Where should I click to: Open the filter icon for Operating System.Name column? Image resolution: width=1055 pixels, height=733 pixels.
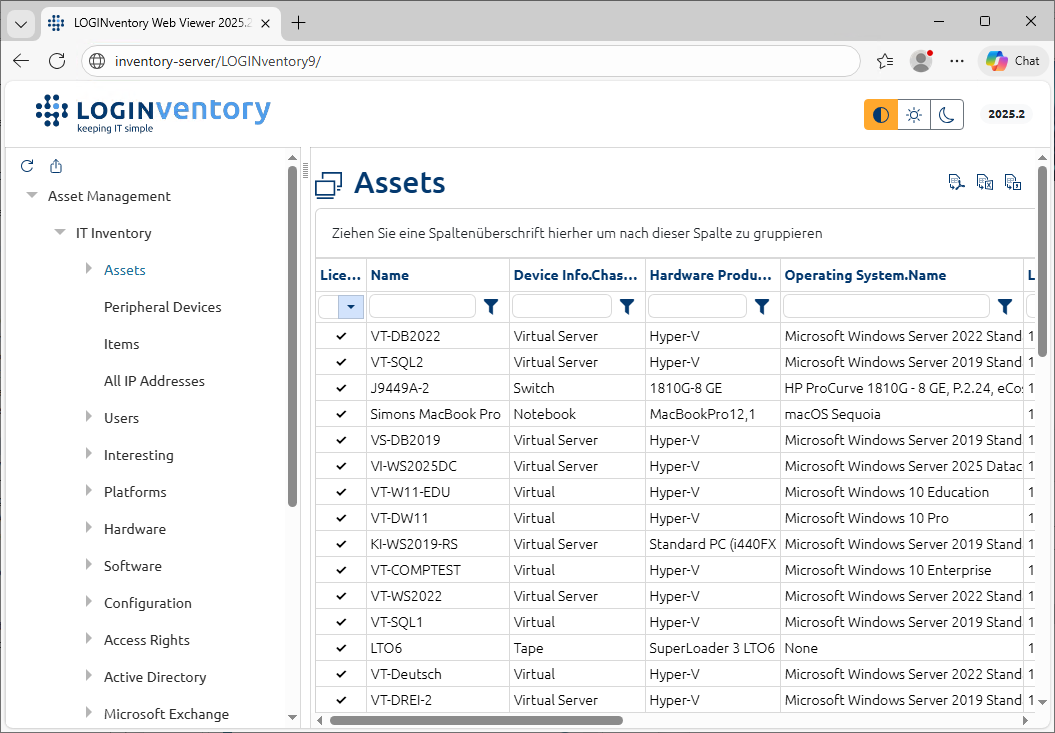(1005, 306)
